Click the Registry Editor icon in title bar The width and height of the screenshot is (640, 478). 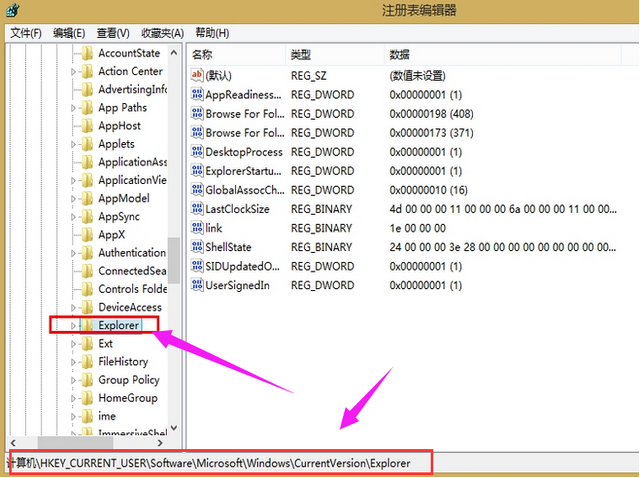point(10,10)
